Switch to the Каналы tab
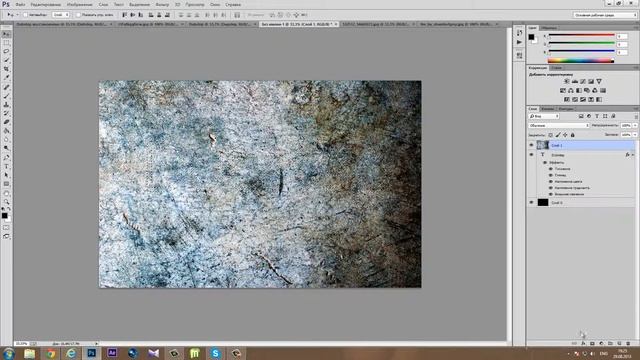Screen dimensions: 640x360 click(548, 109)
